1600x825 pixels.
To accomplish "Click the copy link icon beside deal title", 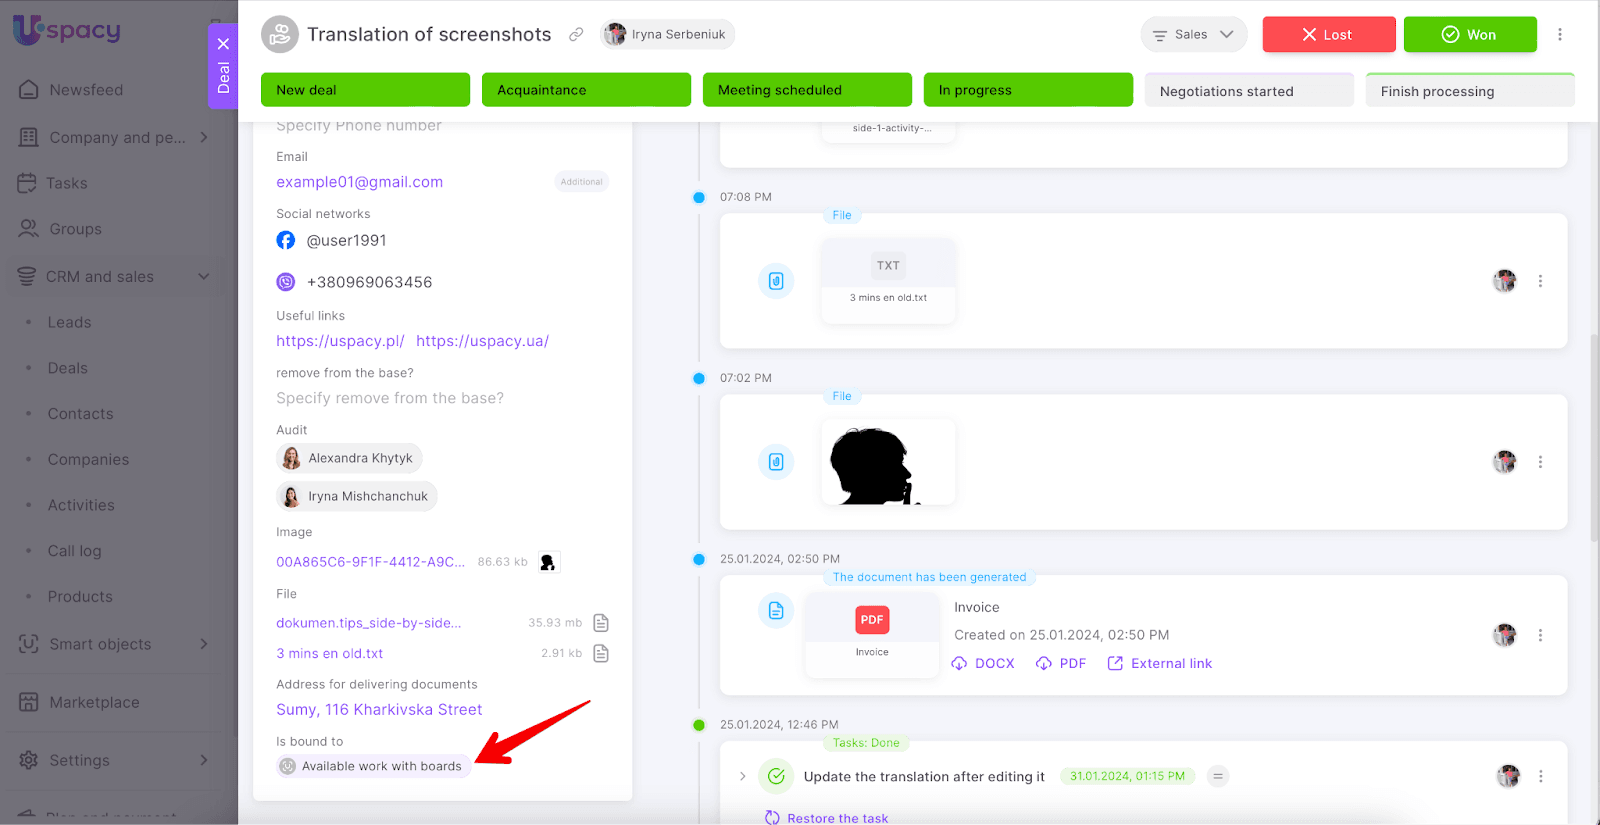I will point(576,35).
